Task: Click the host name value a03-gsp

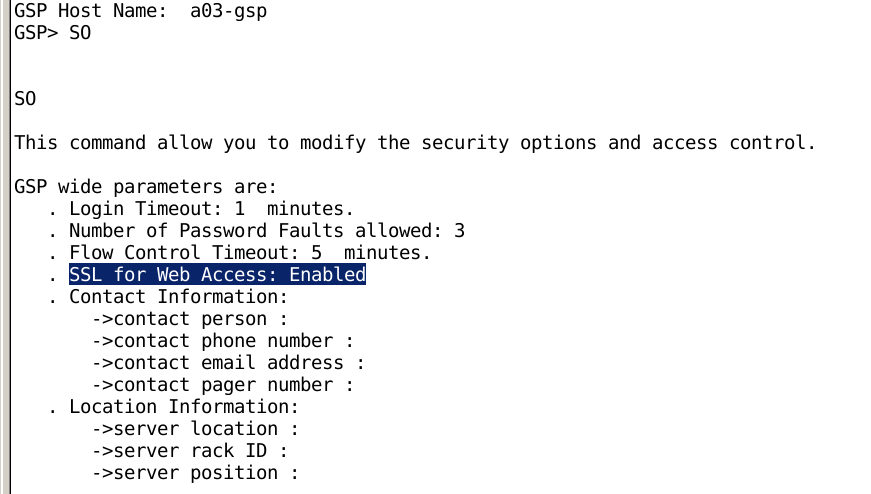Action: tap(228, 11)
